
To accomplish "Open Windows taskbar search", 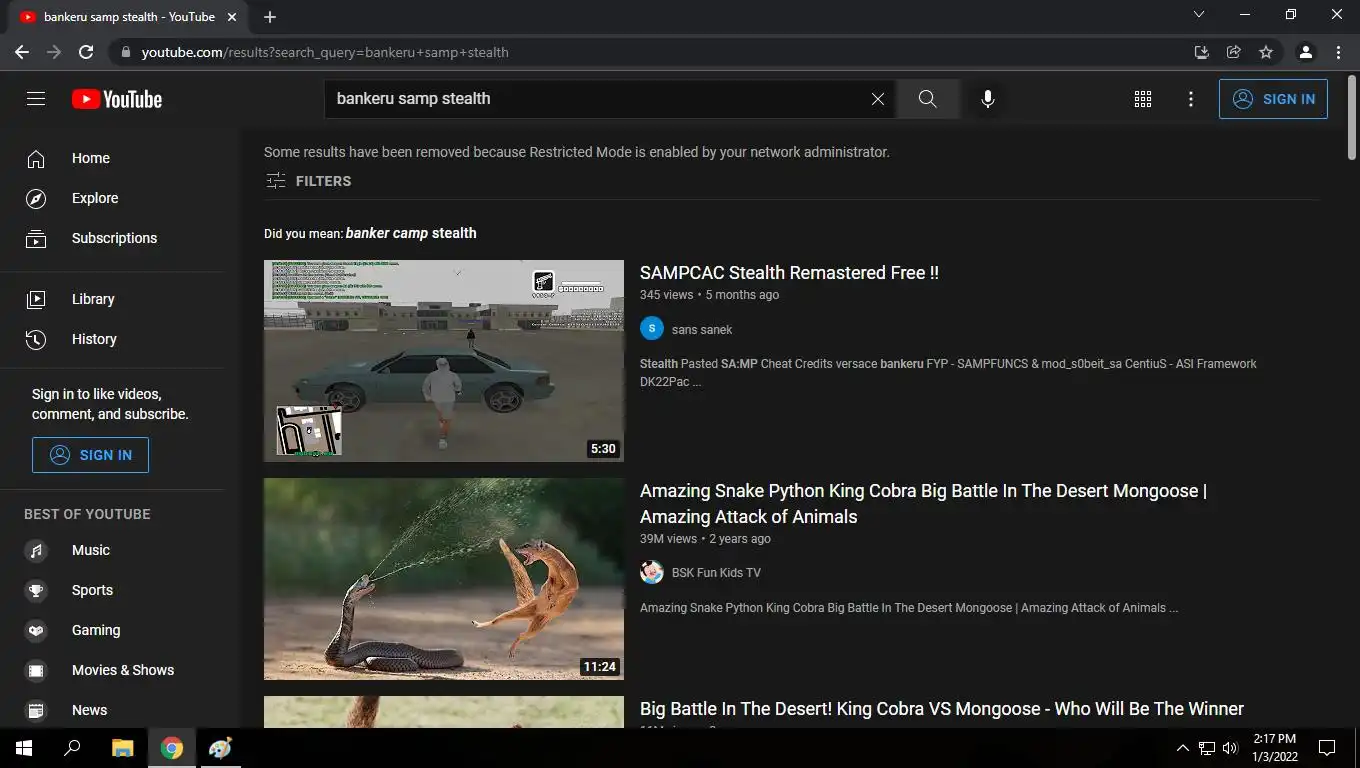I will [x=72, y=748].
